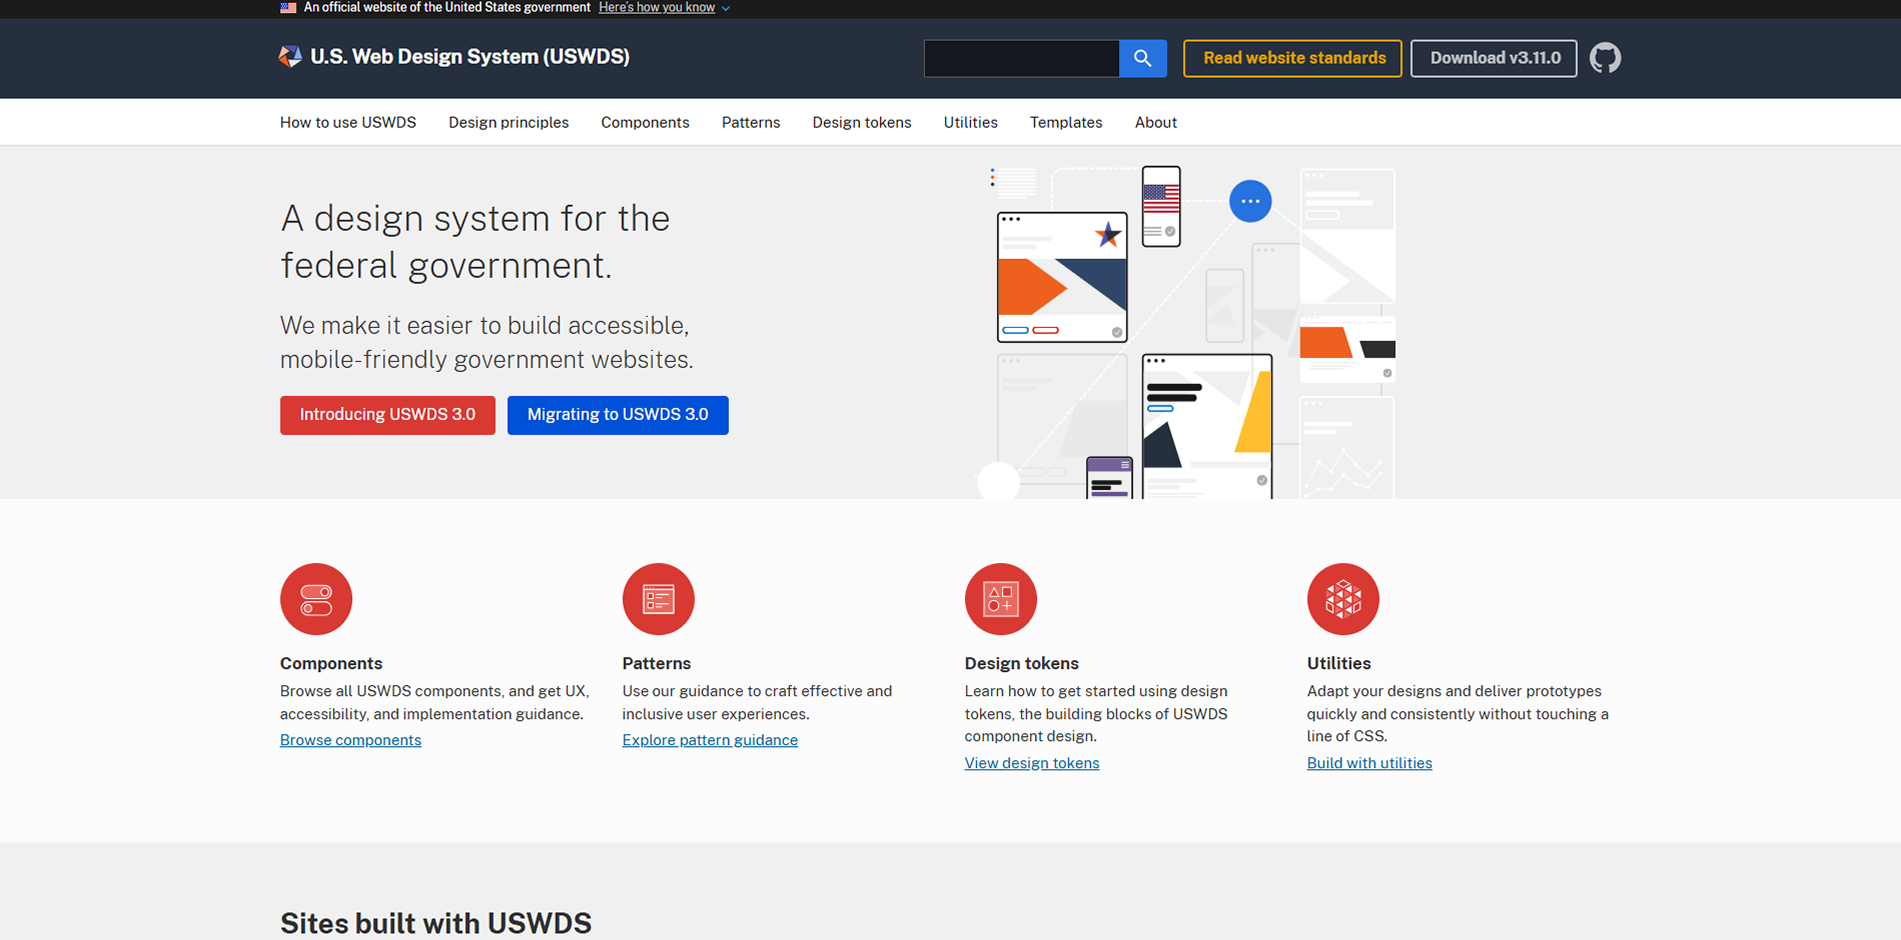Follow the Browse components link

click(350, 740)
